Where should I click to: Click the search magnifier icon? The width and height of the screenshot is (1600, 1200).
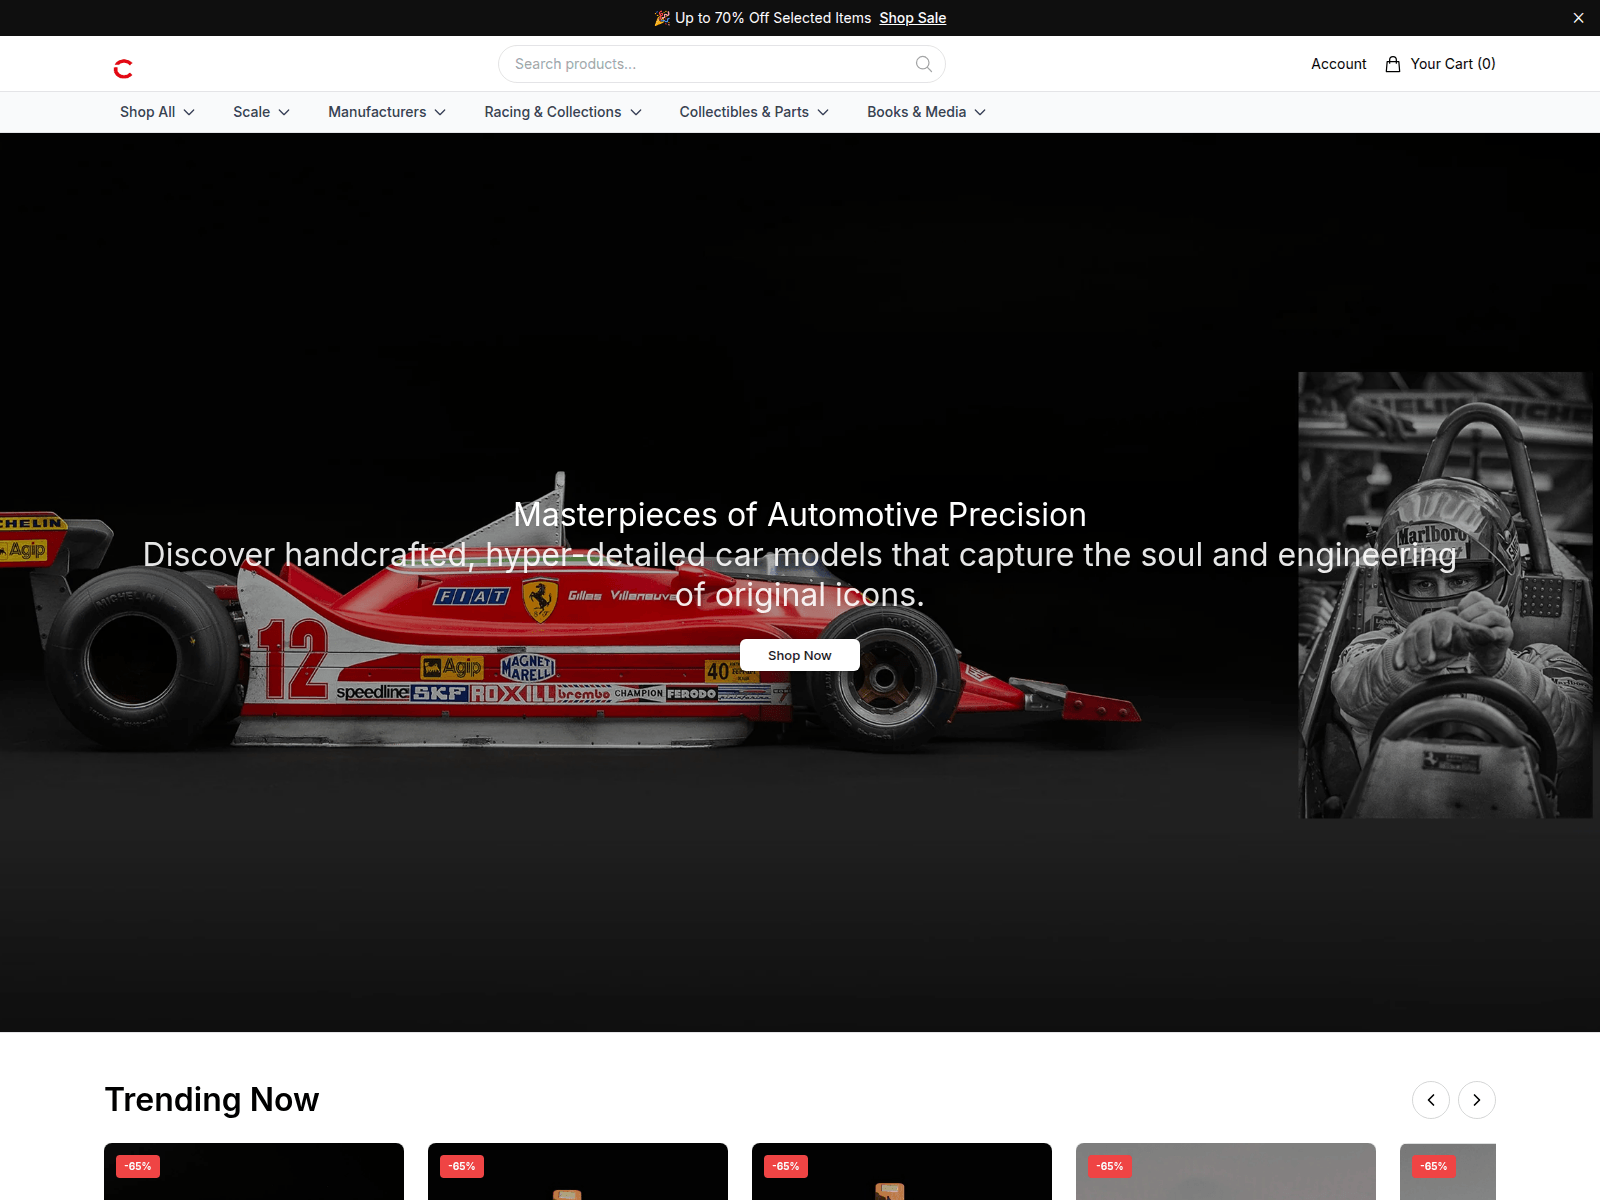coord(923,64)
